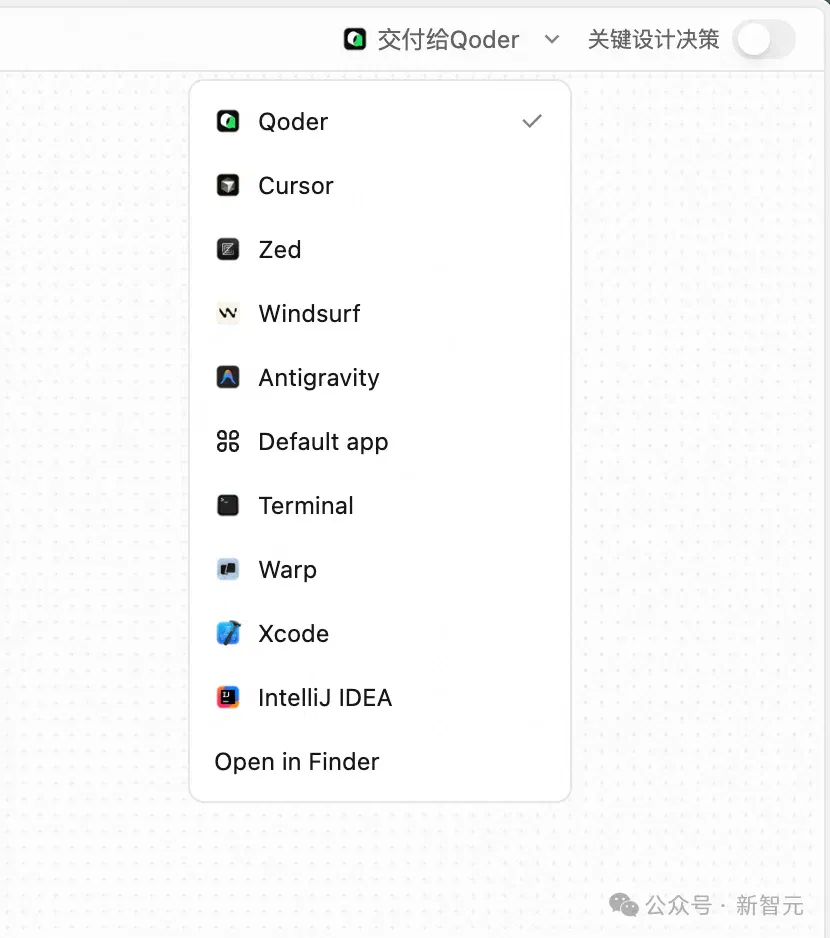Screen dimensions: 830x938
Task: Click the Antigravity app icon
Action: (227, 377)
